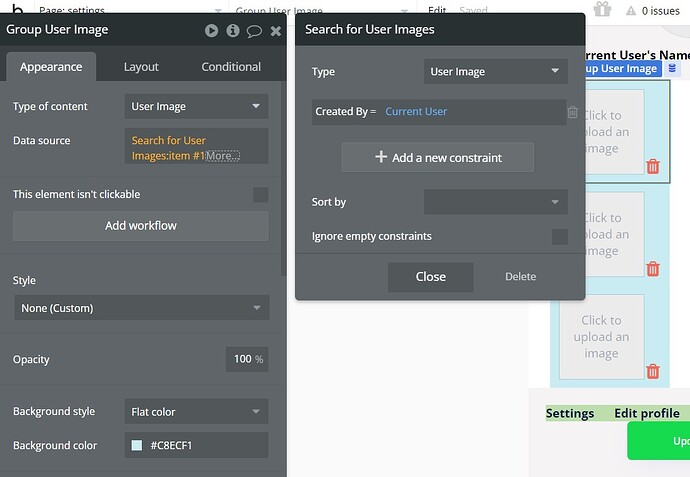Open comments bubble icon in property editor header

point(254,31)
